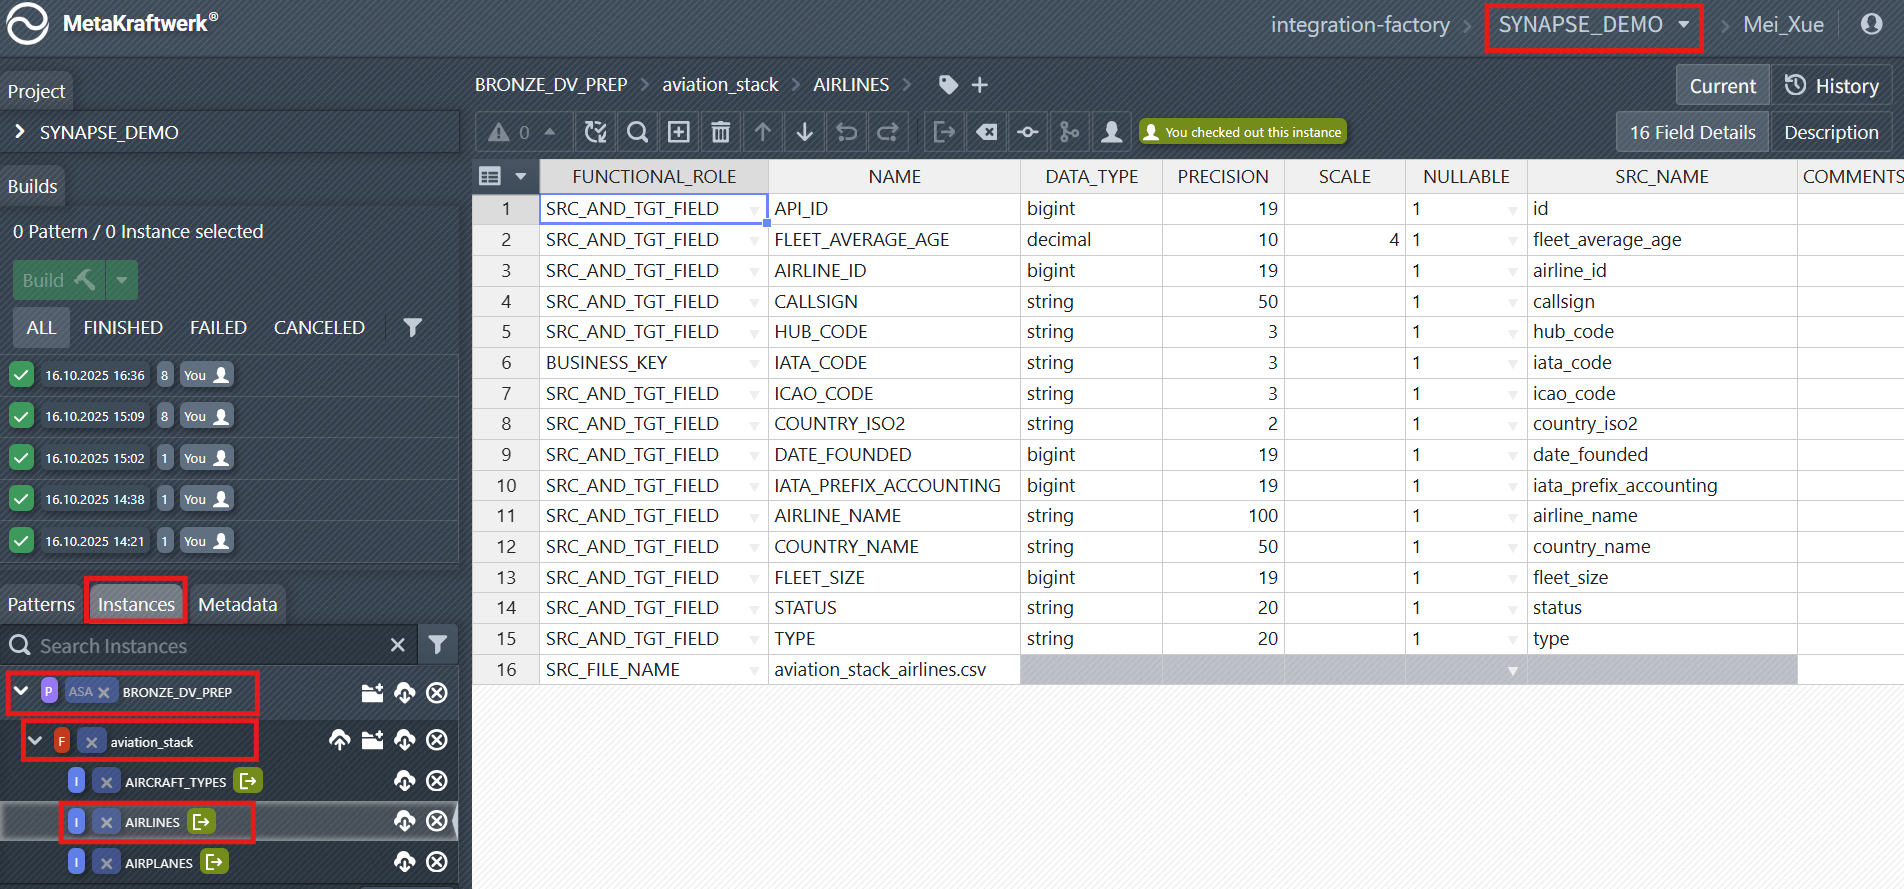
Task: Click the upload cloud icon on aviation_stack
Action: tap(340, 740)
